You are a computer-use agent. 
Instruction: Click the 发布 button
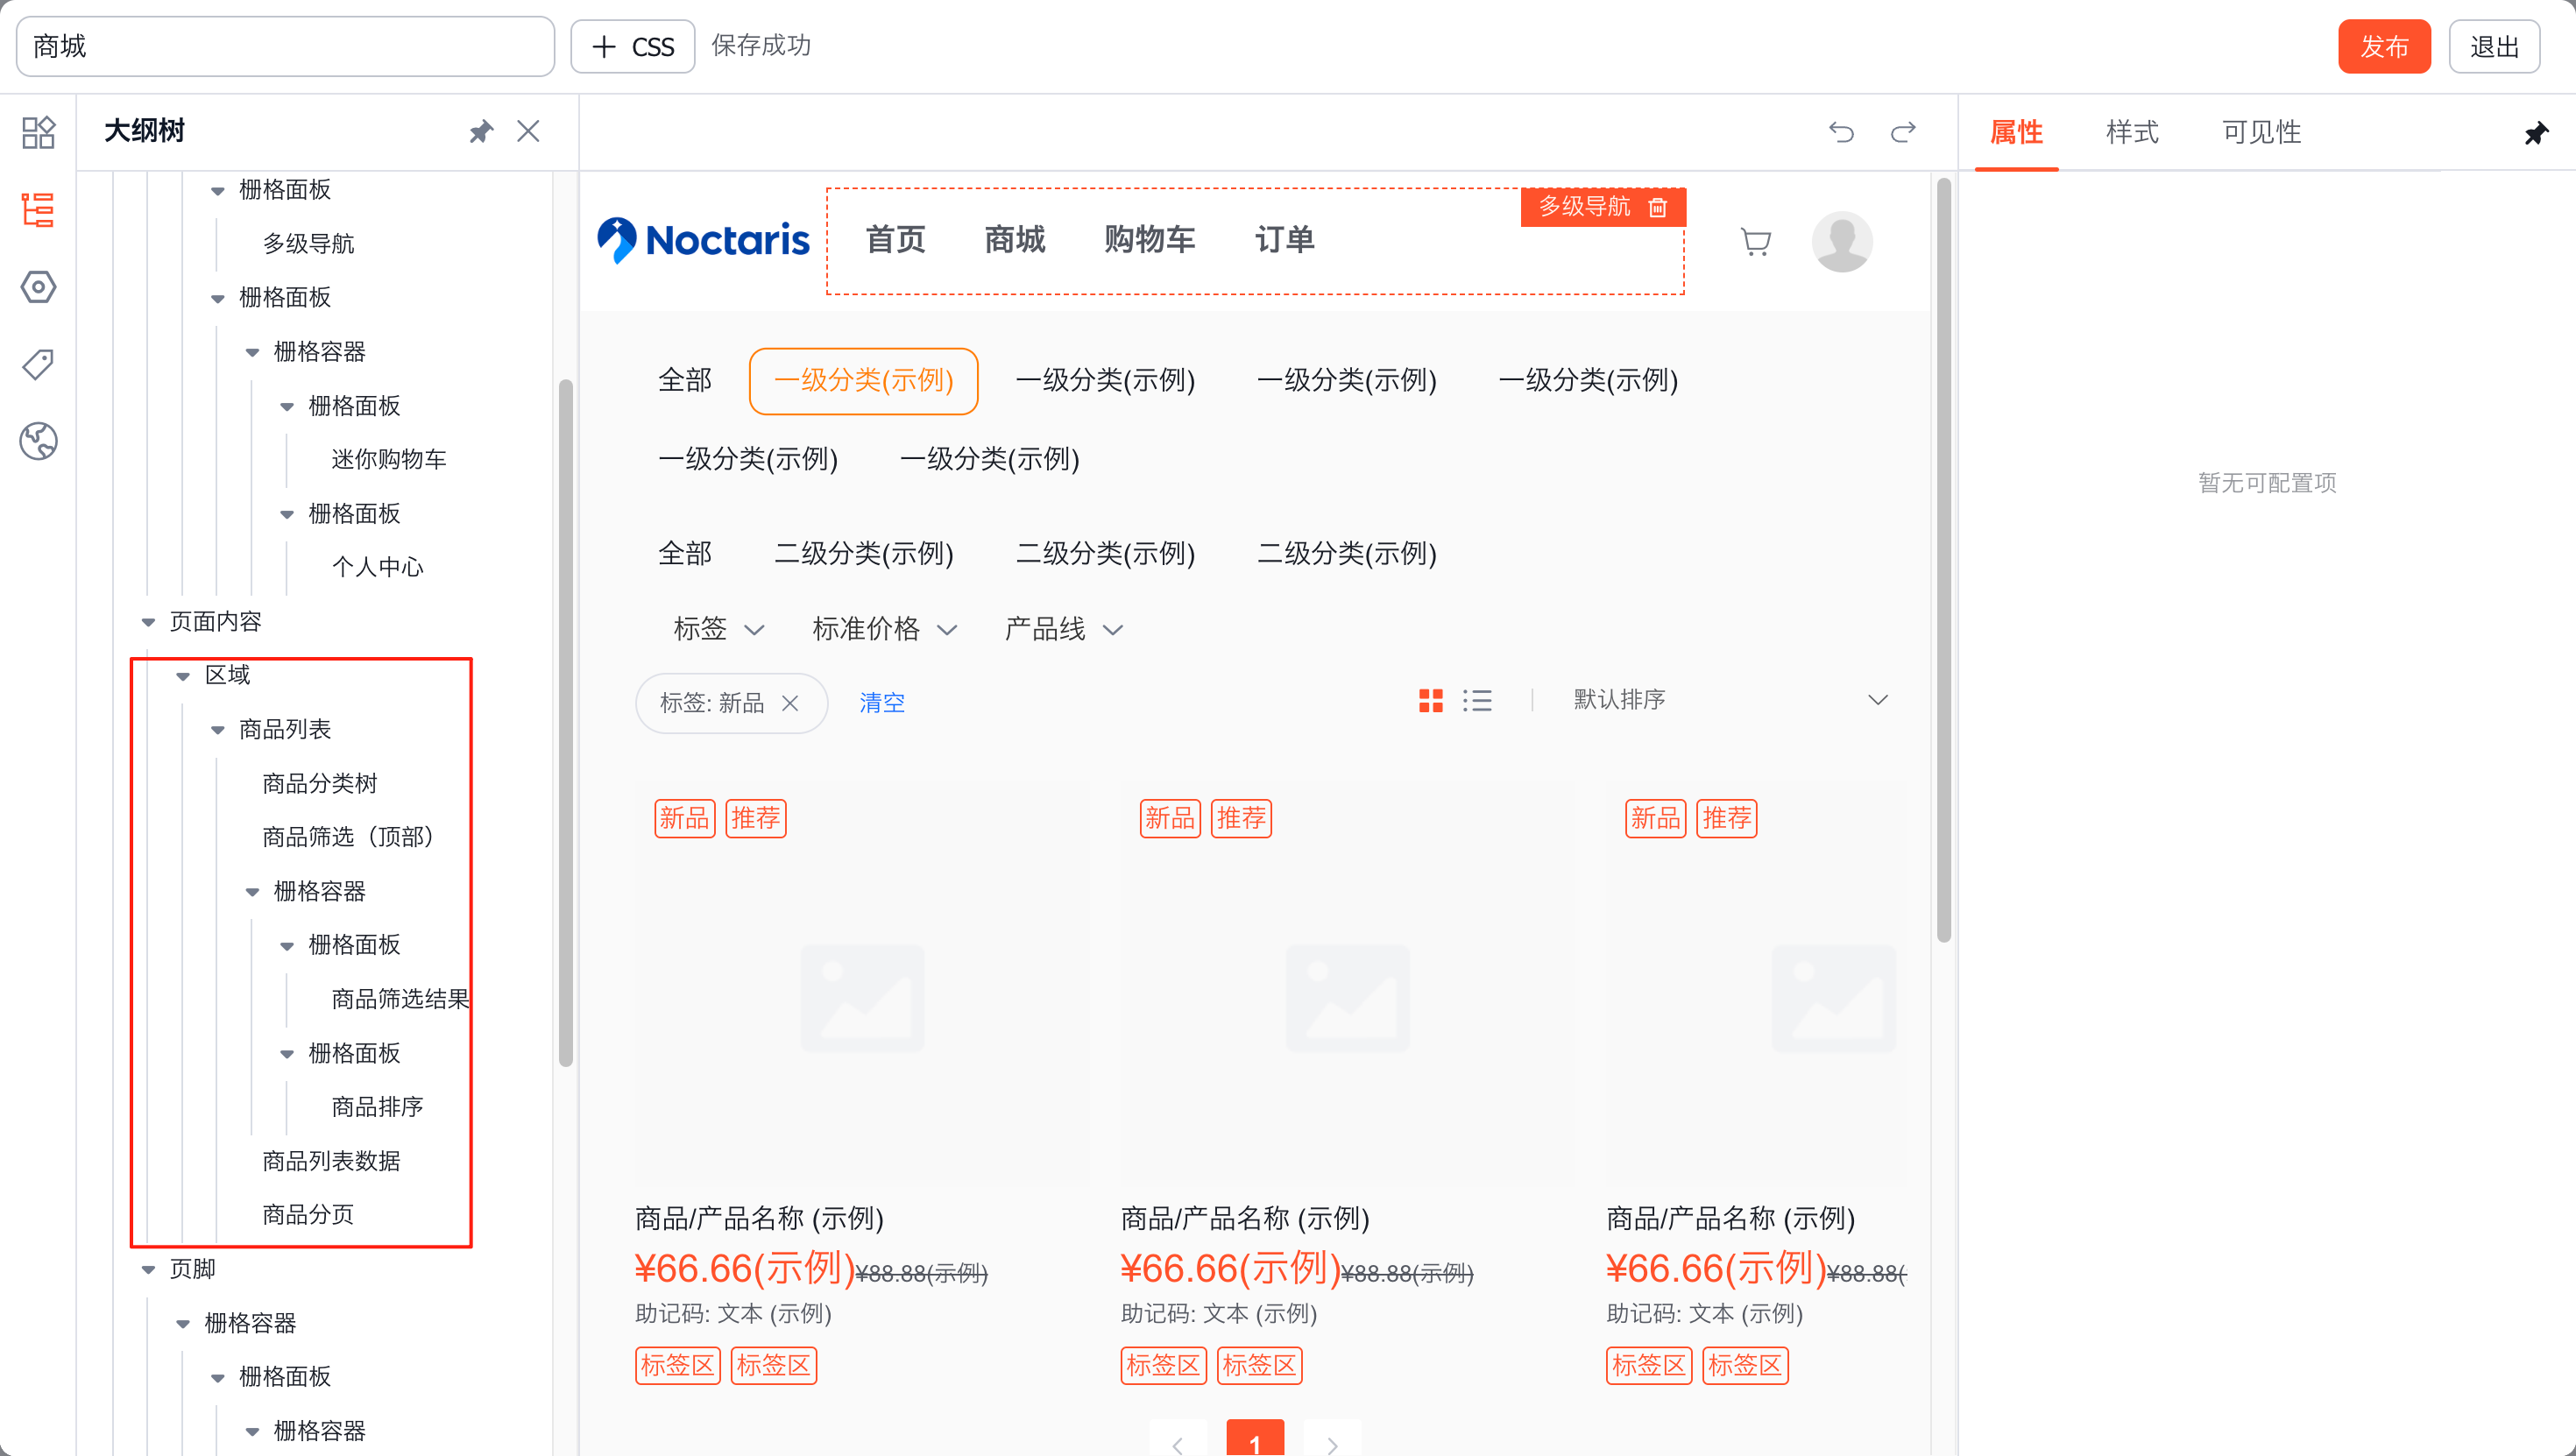point(2383,46)
